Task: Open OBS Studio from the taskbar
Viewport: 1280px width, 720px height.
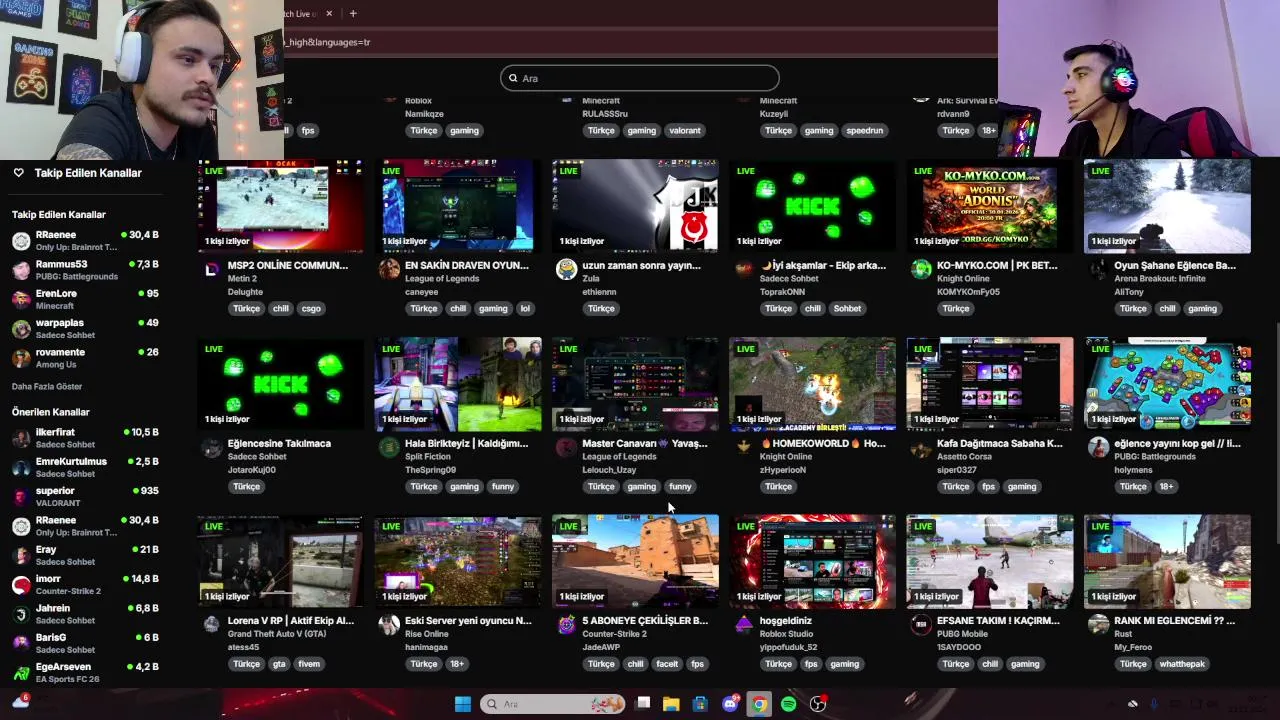Action: coord(818,704)
